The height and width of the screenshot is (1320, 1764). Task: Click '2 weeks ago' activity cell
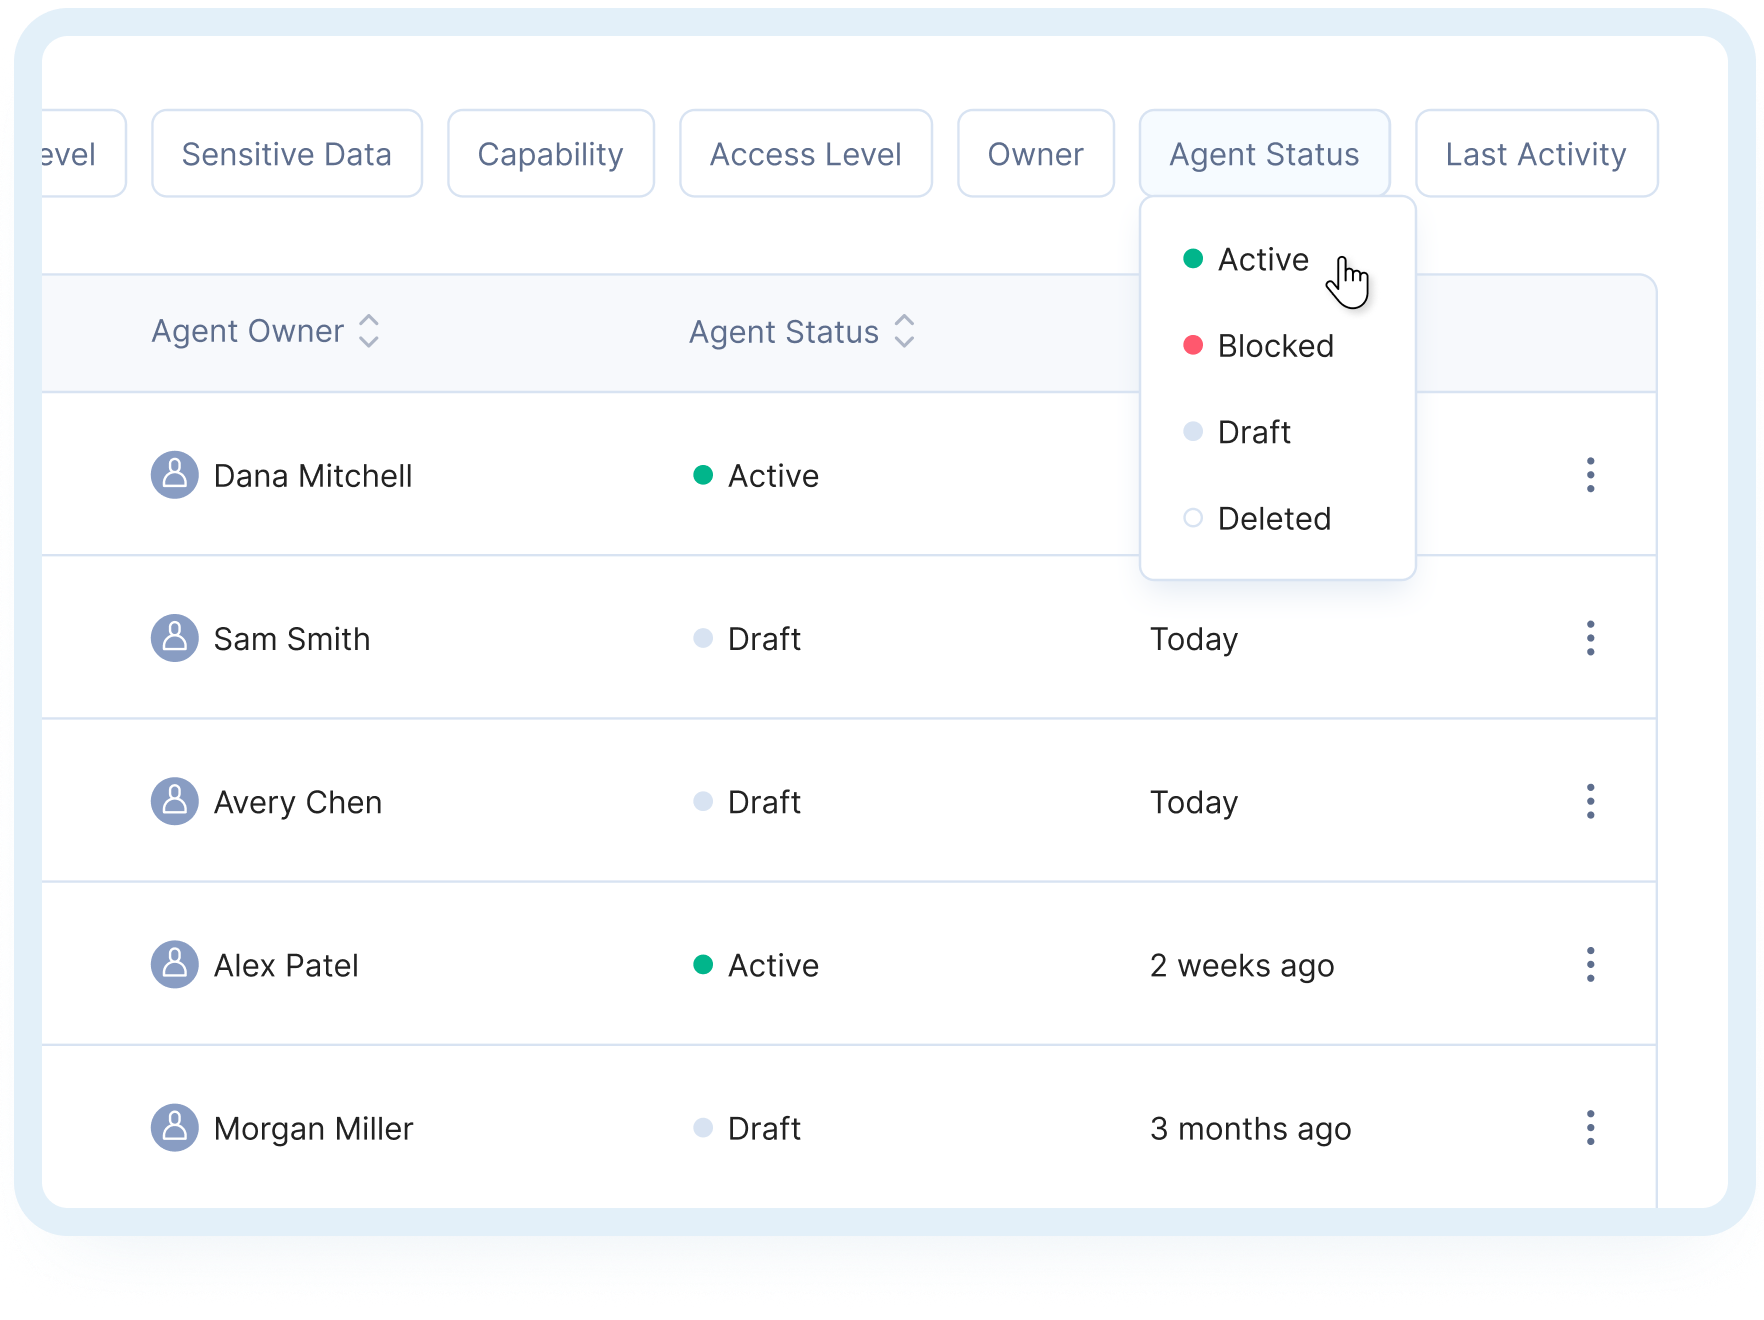pos(1242,964)
